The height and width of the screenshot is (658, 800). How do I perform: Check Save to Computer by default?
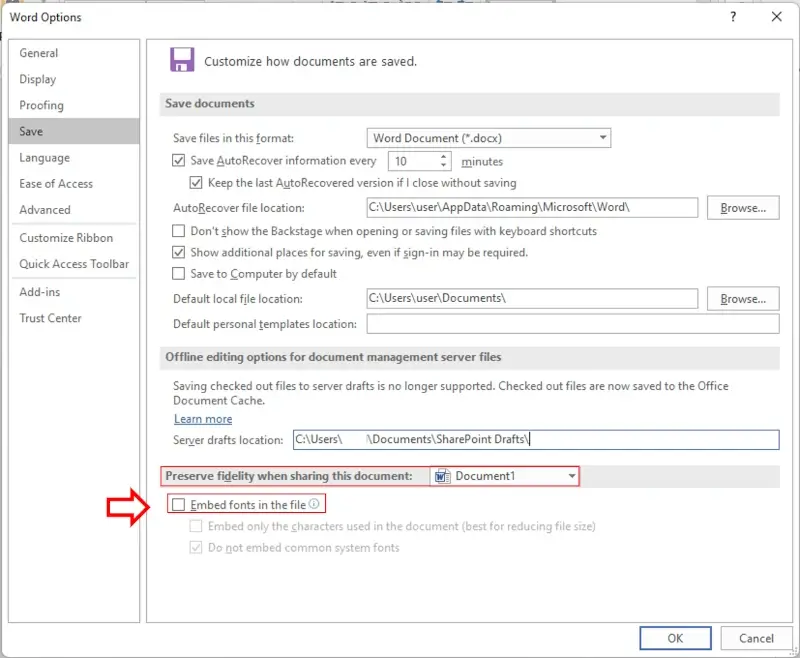tap(178, 274)
